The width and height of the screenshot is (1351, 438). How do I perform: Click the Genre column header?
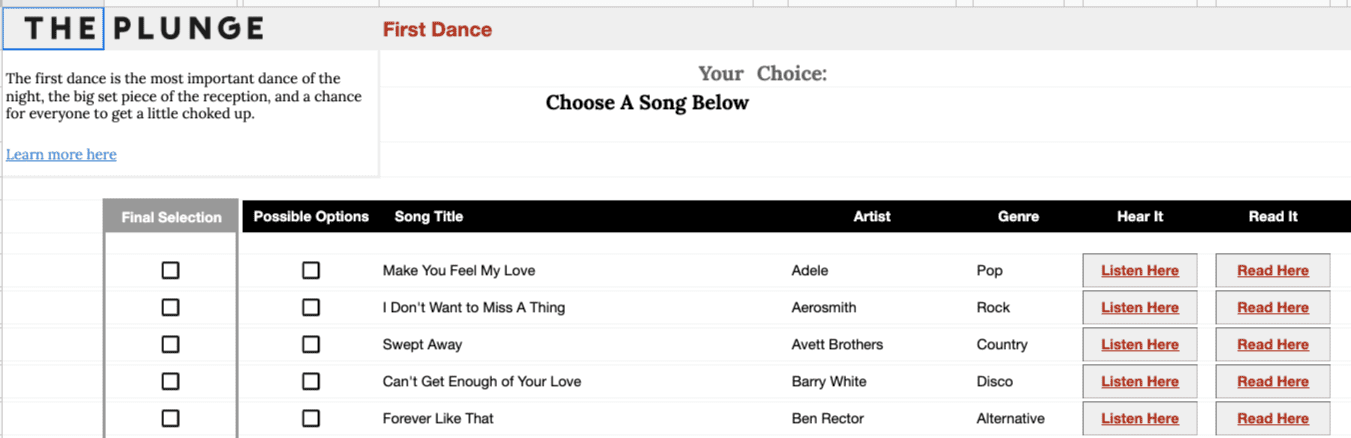point(1018,216)
